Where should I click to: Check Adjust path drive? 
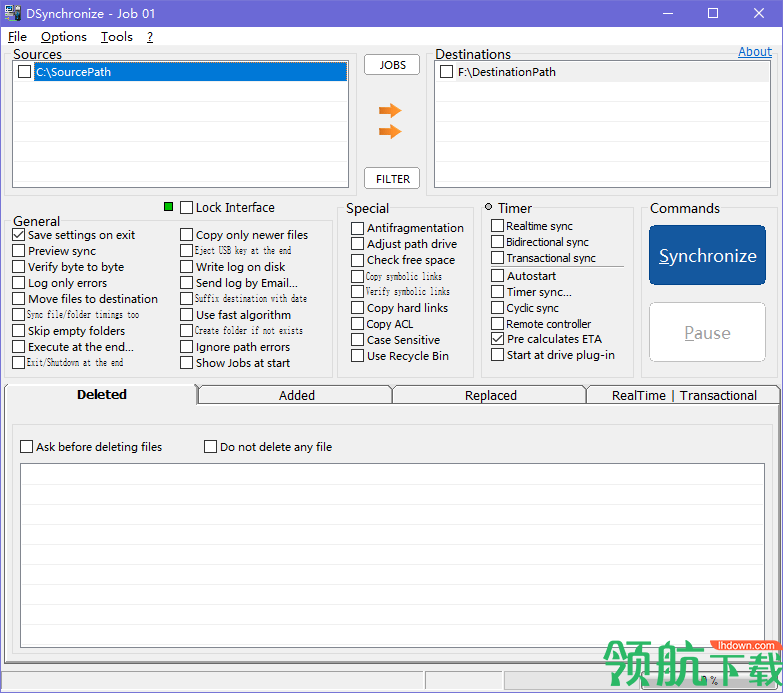point(357,244)
